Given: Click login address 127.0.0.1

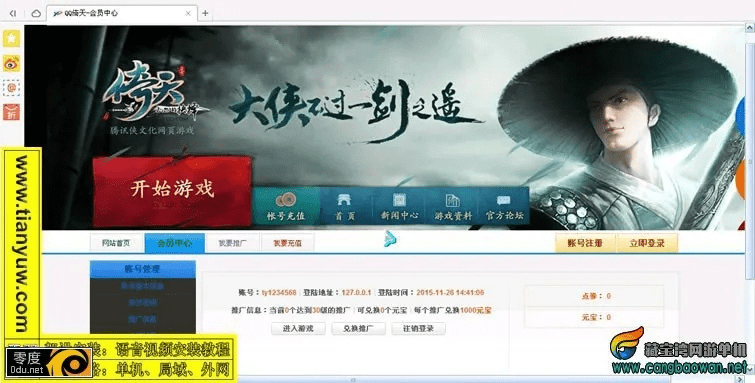Looking at the screenshot, I should pos(356,292).
